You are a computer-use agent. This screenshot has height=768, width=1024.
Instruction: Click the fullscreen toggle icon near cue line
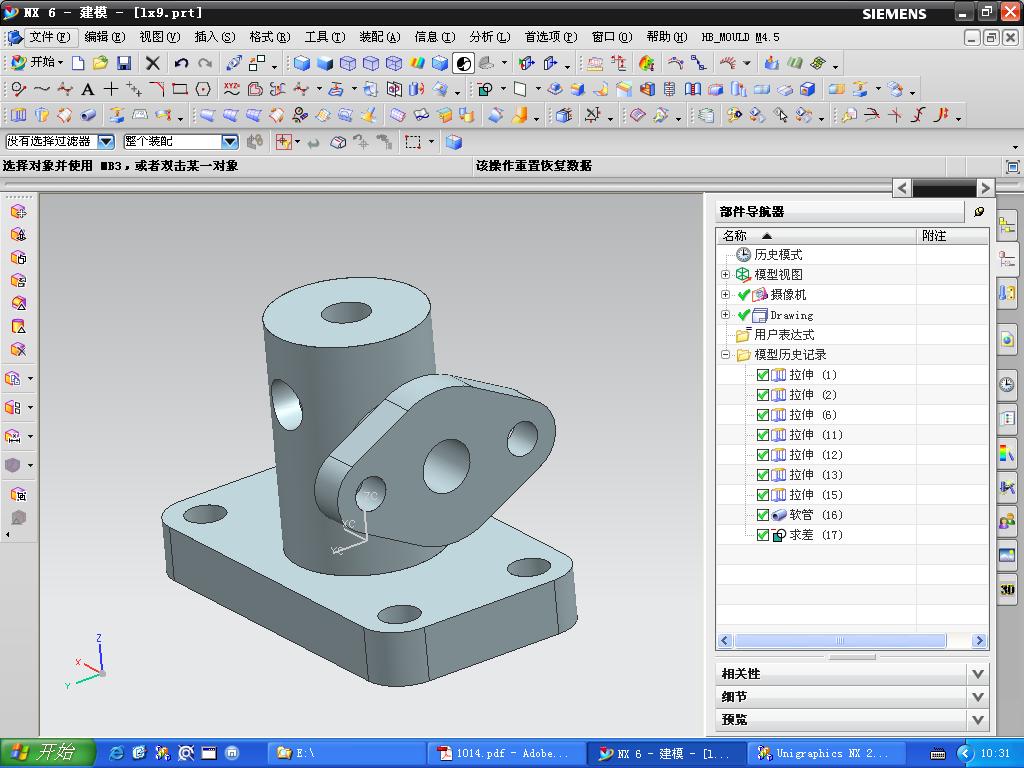pos(1012,167)
